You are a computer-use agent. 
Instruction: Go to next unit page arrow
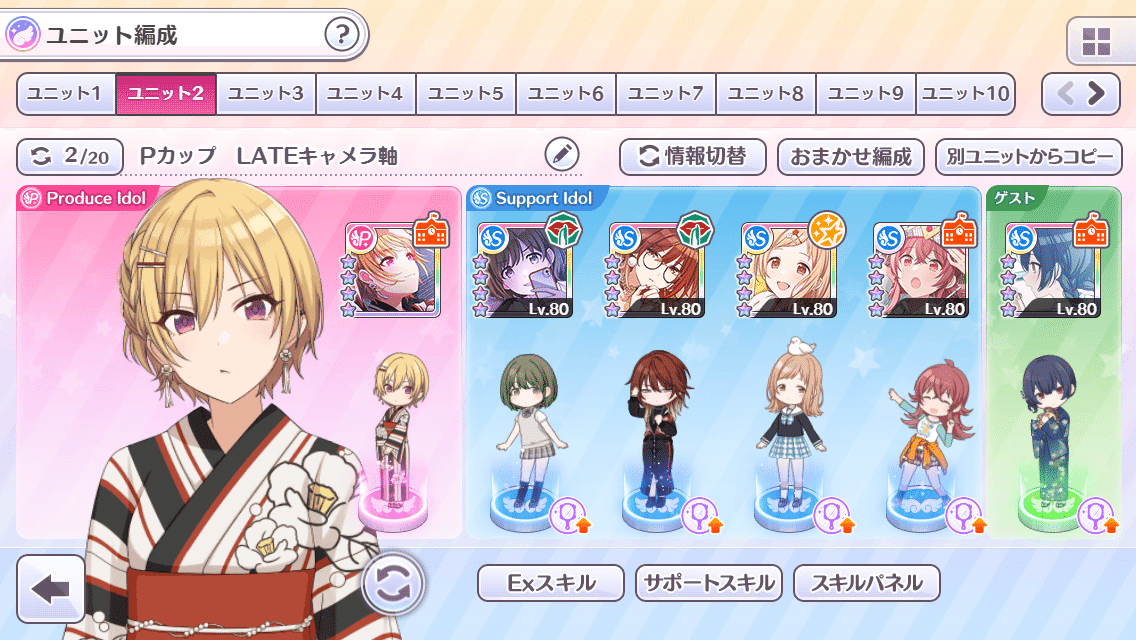coord(1097,93)
